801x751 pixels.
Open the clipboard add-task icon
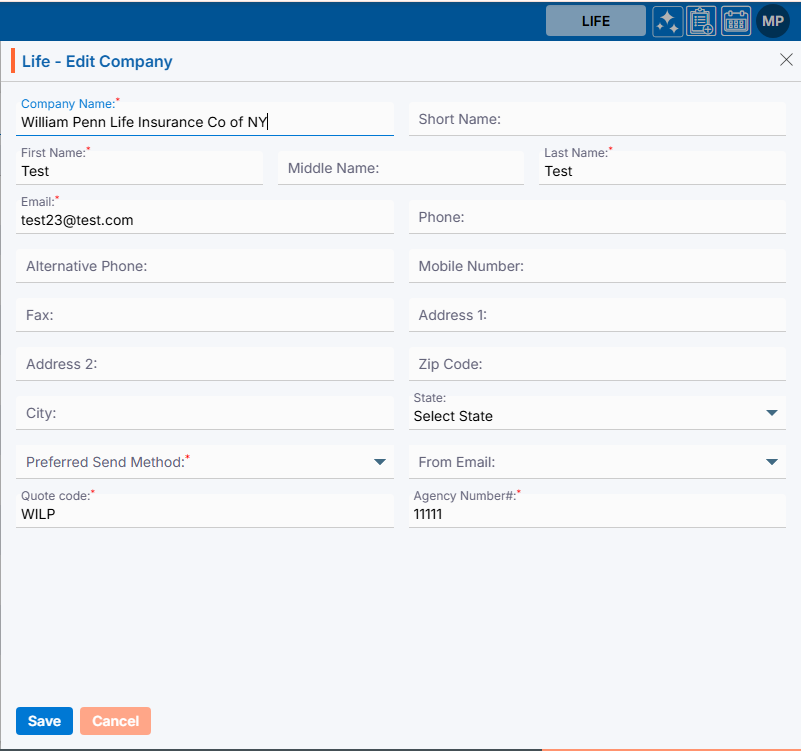click(702, 21)
